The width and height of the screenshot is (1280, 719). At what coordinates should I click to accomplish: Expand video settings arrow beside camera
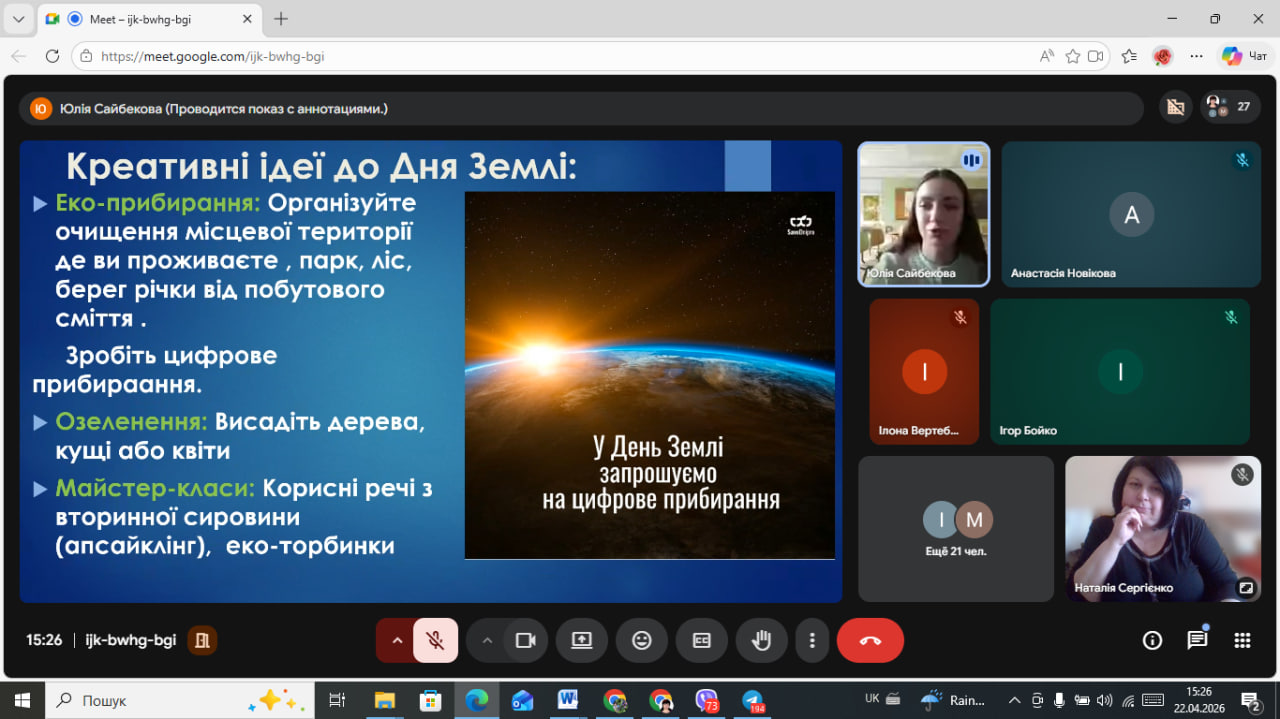(x=487, y=640)
